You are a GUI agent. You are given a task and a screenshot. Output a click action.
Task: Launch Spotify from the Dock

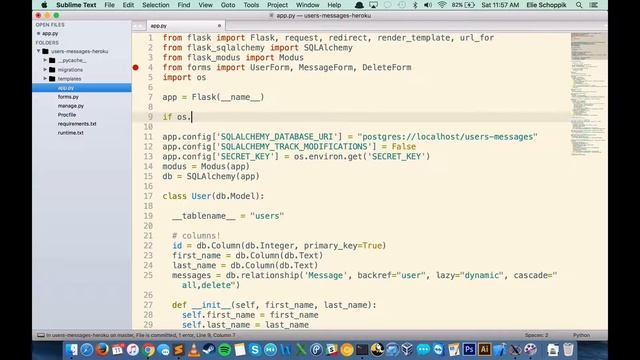coord(224,350)
